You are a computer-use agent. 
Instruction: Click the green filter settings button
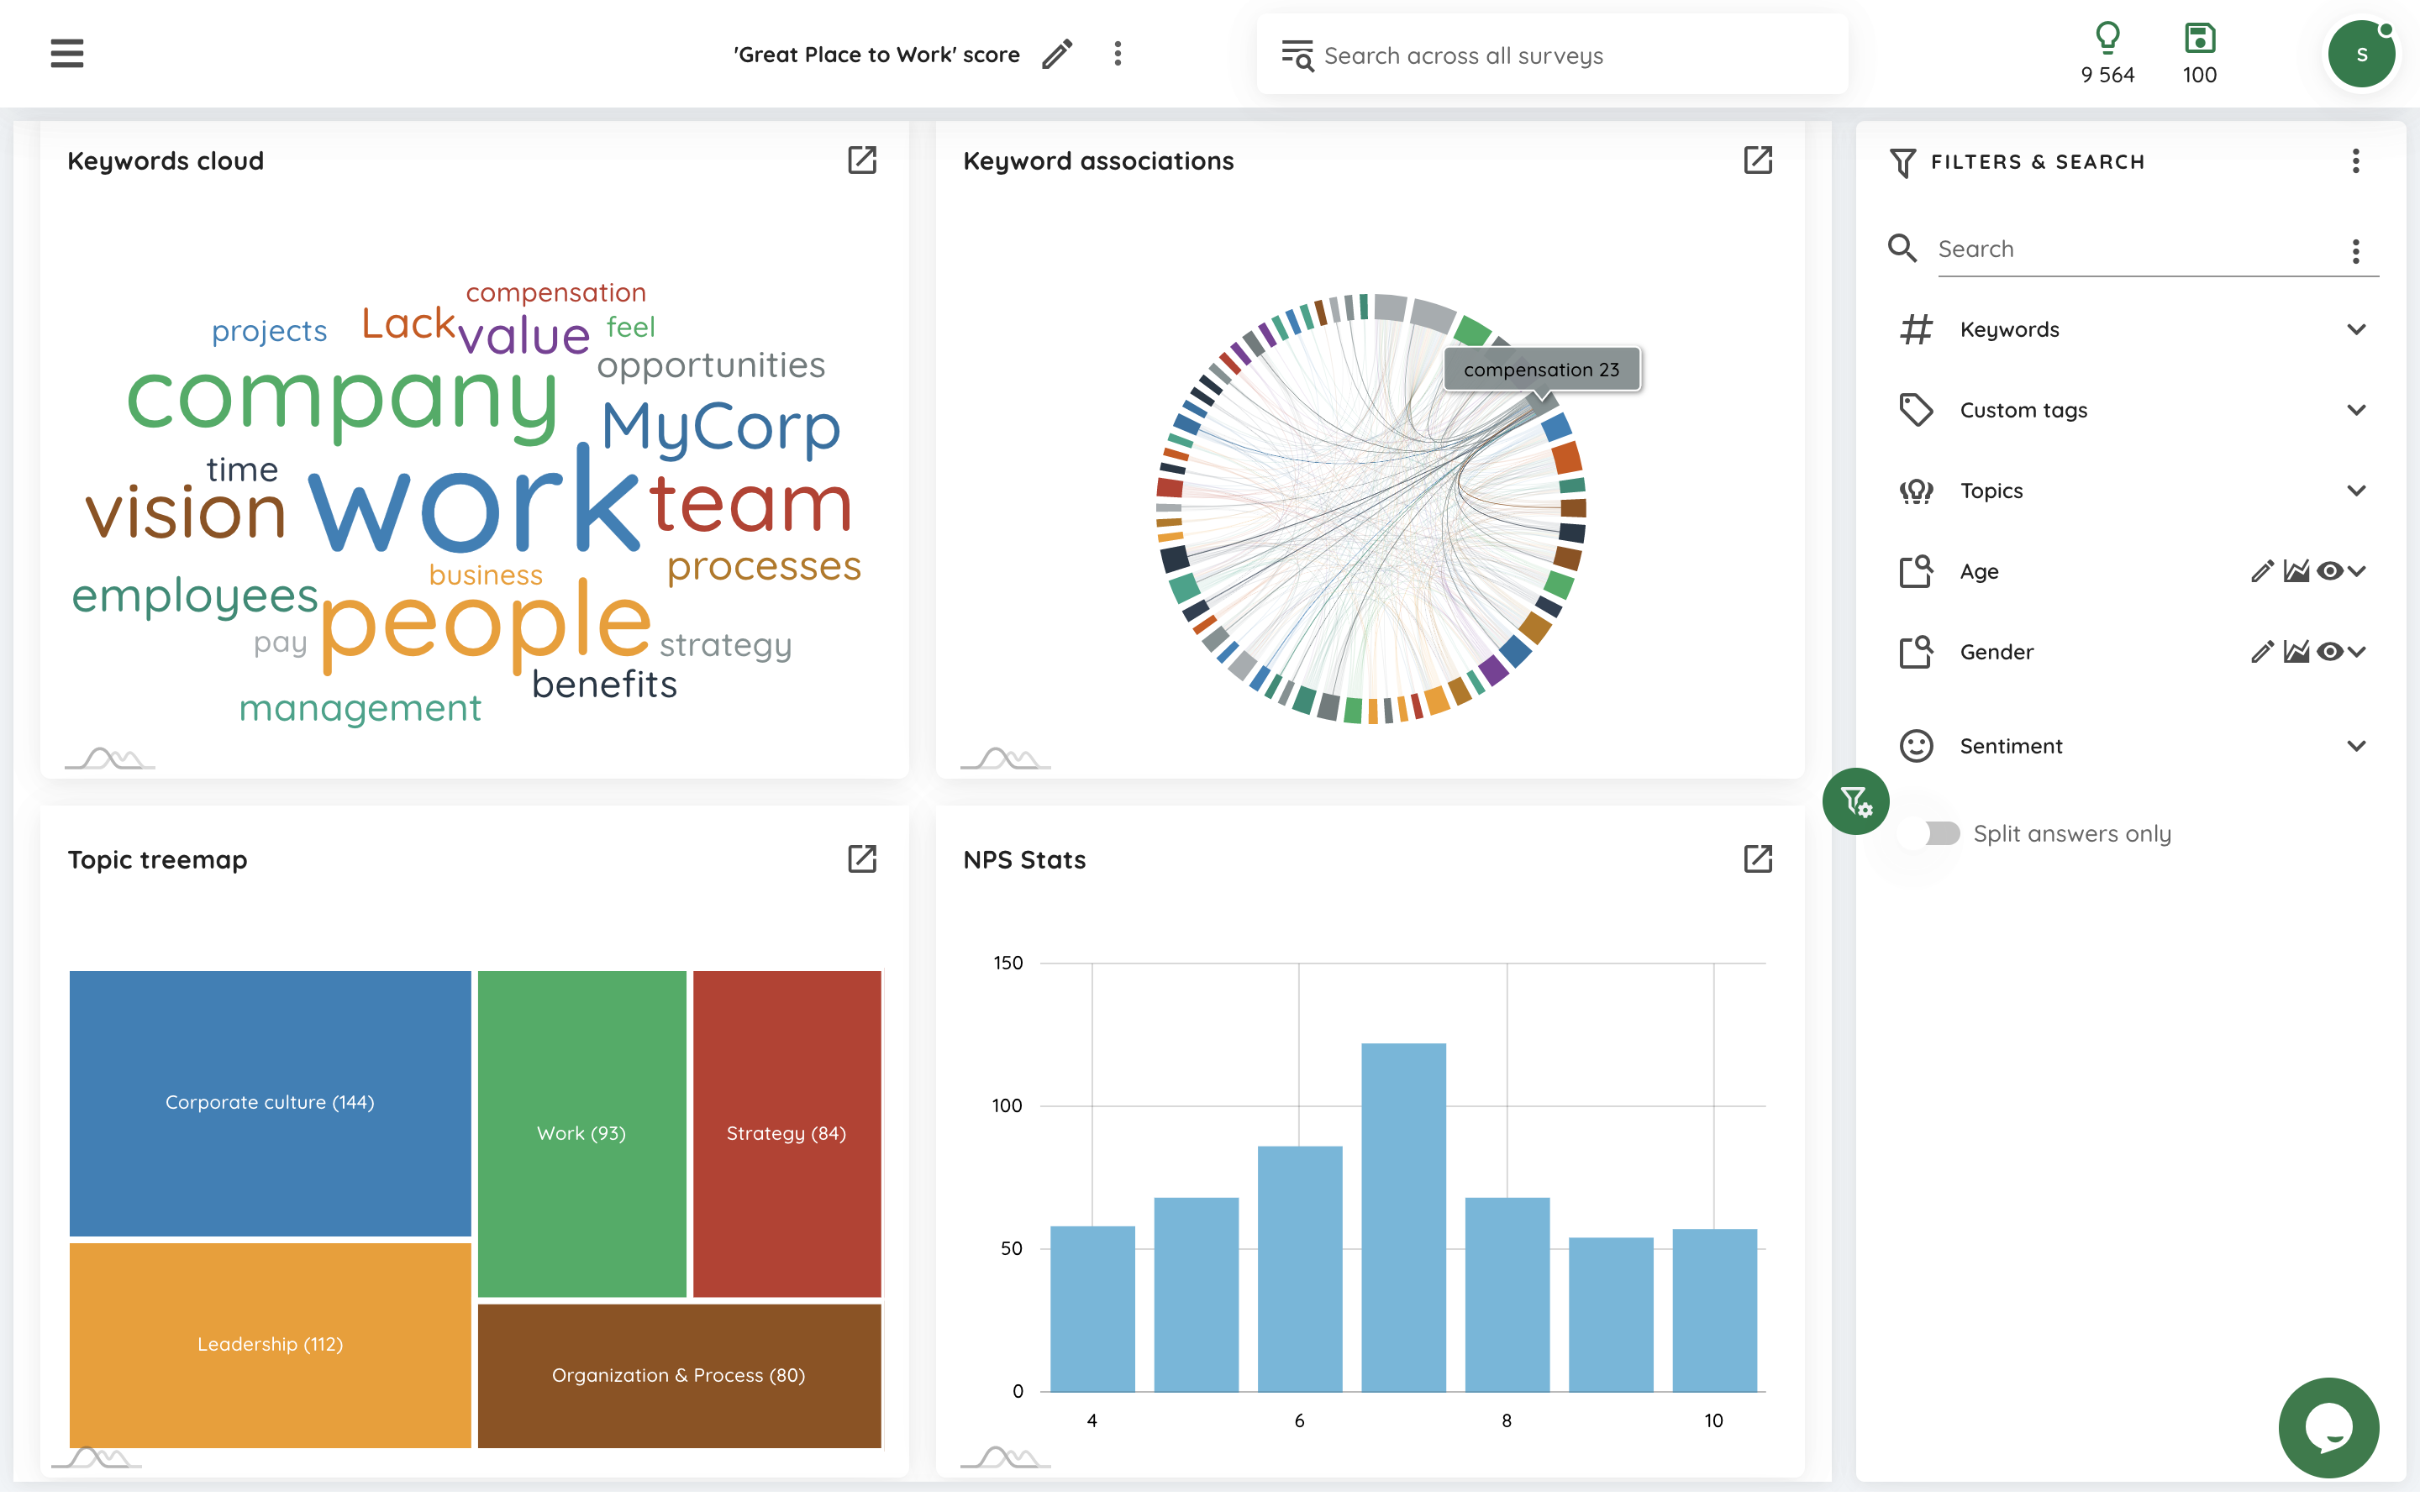point(1855,801)
